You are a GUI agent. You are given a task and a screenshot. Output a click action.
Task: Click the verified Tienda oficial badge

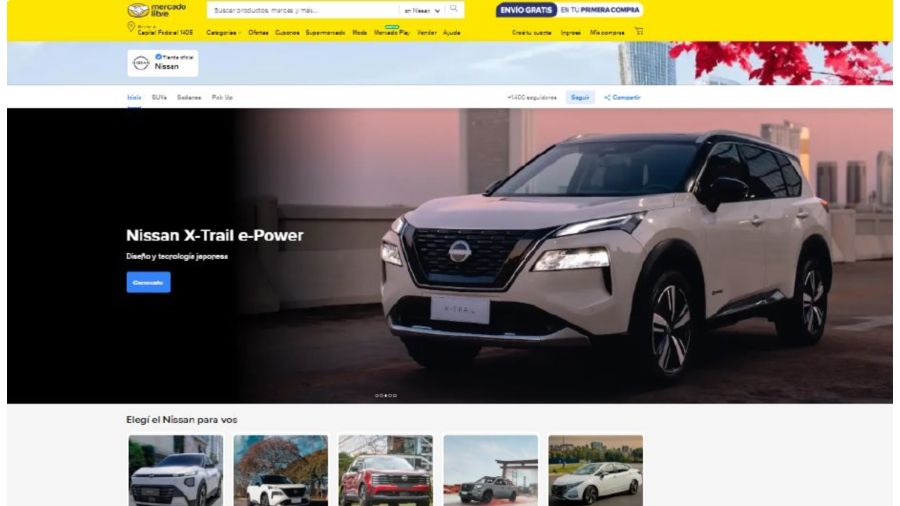pos(174,57)
